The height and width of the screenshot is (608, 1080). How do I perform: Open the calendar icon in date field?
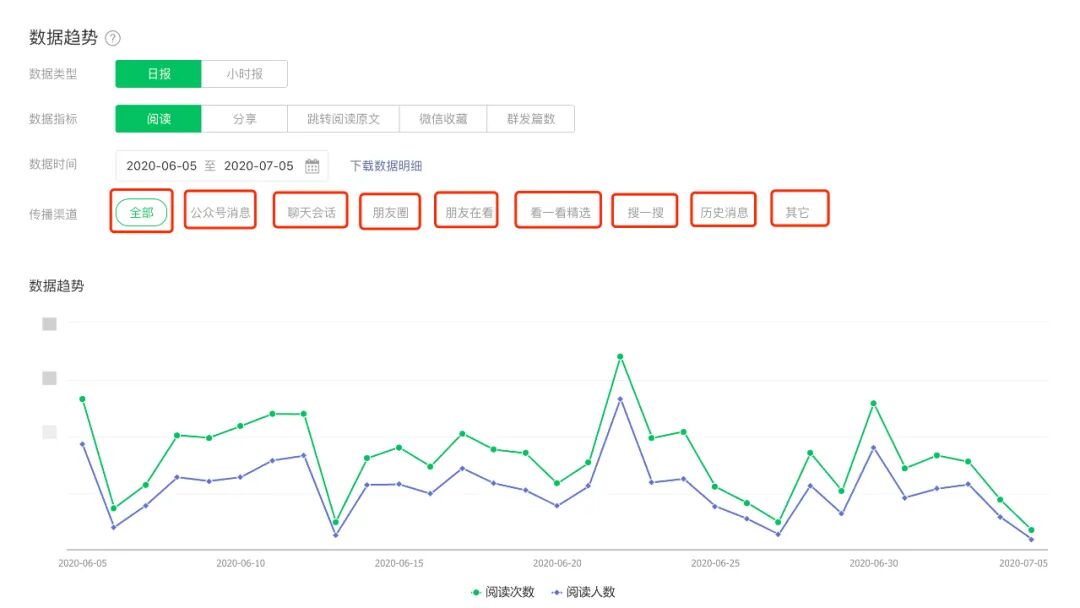(312, 166)
